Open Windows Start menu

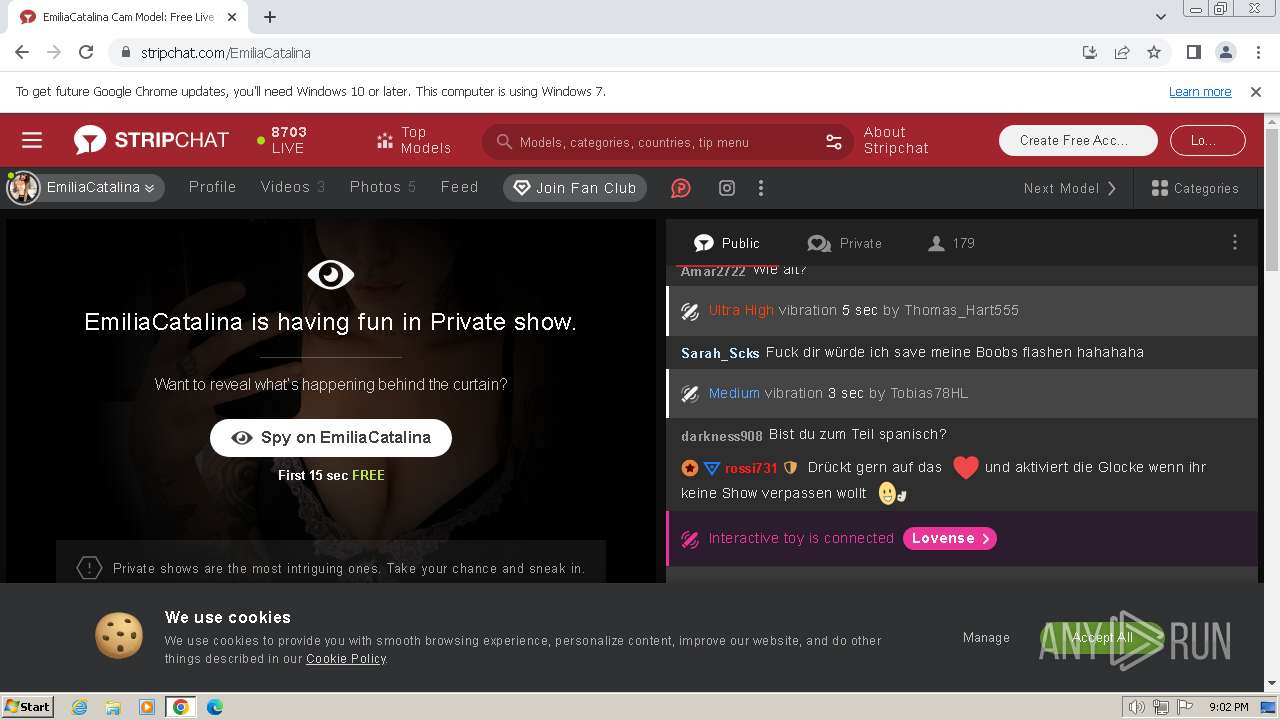[28, 706]
